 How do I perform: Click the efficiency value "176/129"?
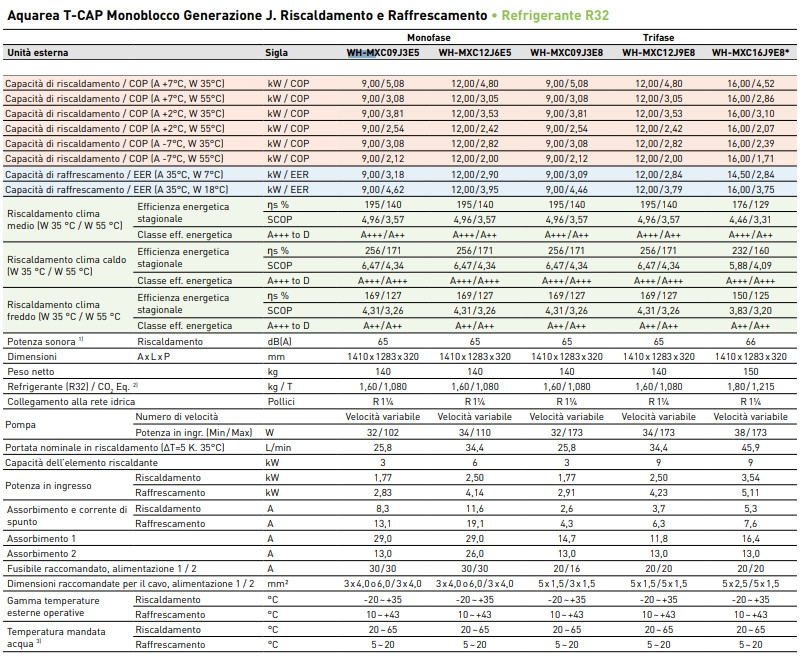tap(750, 204)
